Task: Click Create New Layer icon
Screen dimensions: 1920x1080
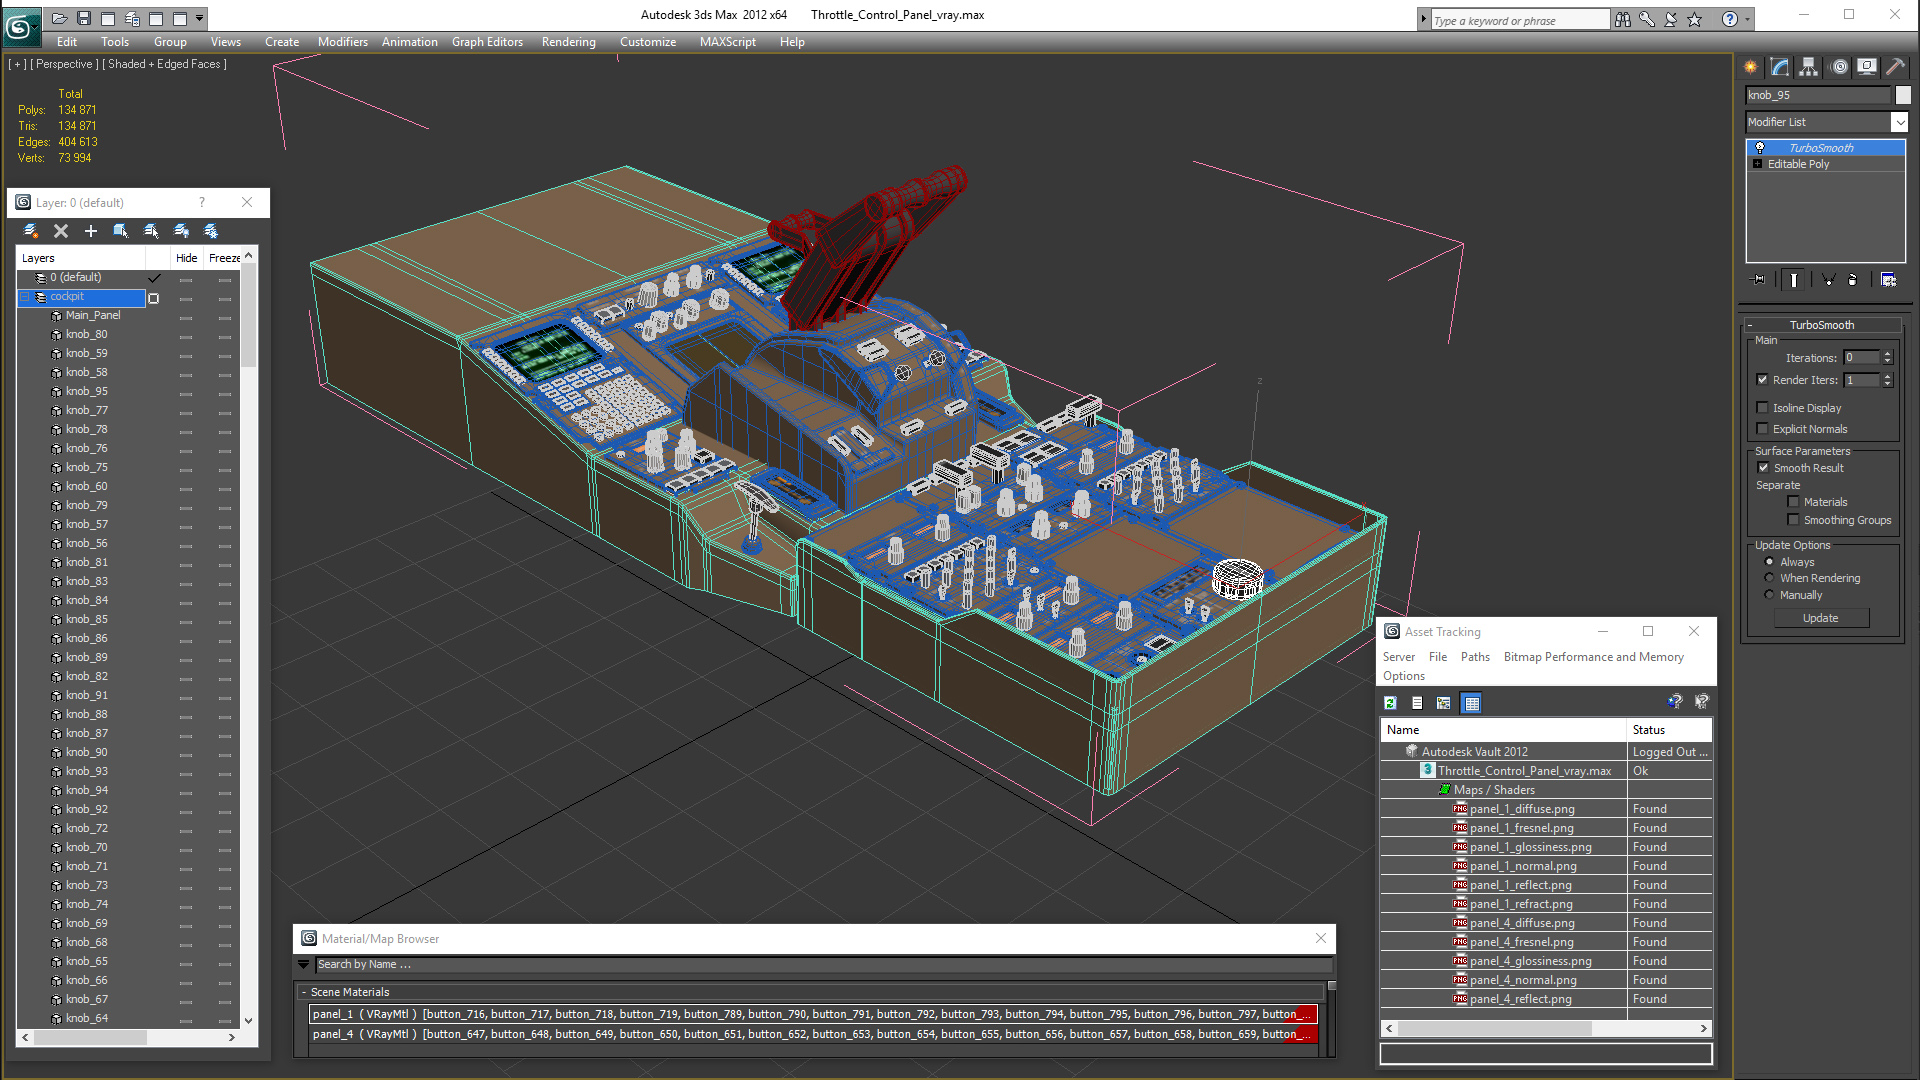Action: click(31, 231)
